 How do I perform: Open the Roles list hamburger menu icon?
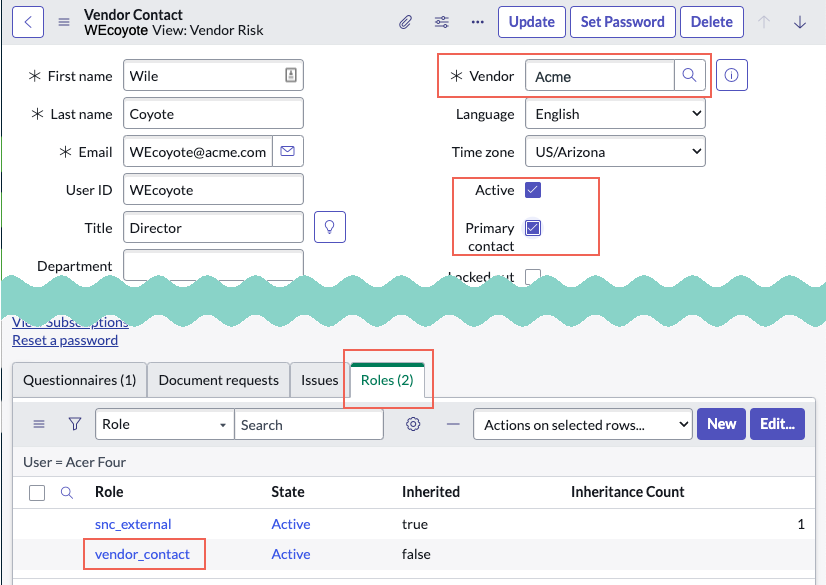coord(39,424)
